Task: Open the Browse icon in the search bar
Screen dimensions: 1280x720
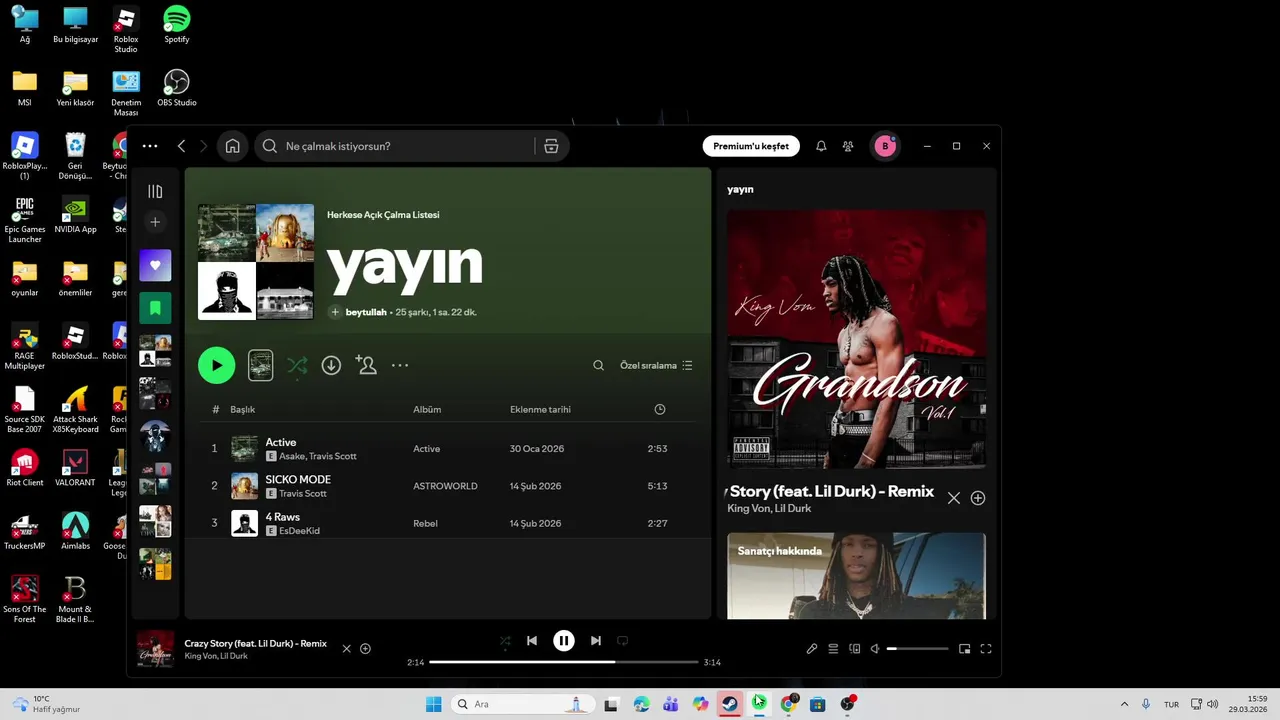Action: coord(551,146)
